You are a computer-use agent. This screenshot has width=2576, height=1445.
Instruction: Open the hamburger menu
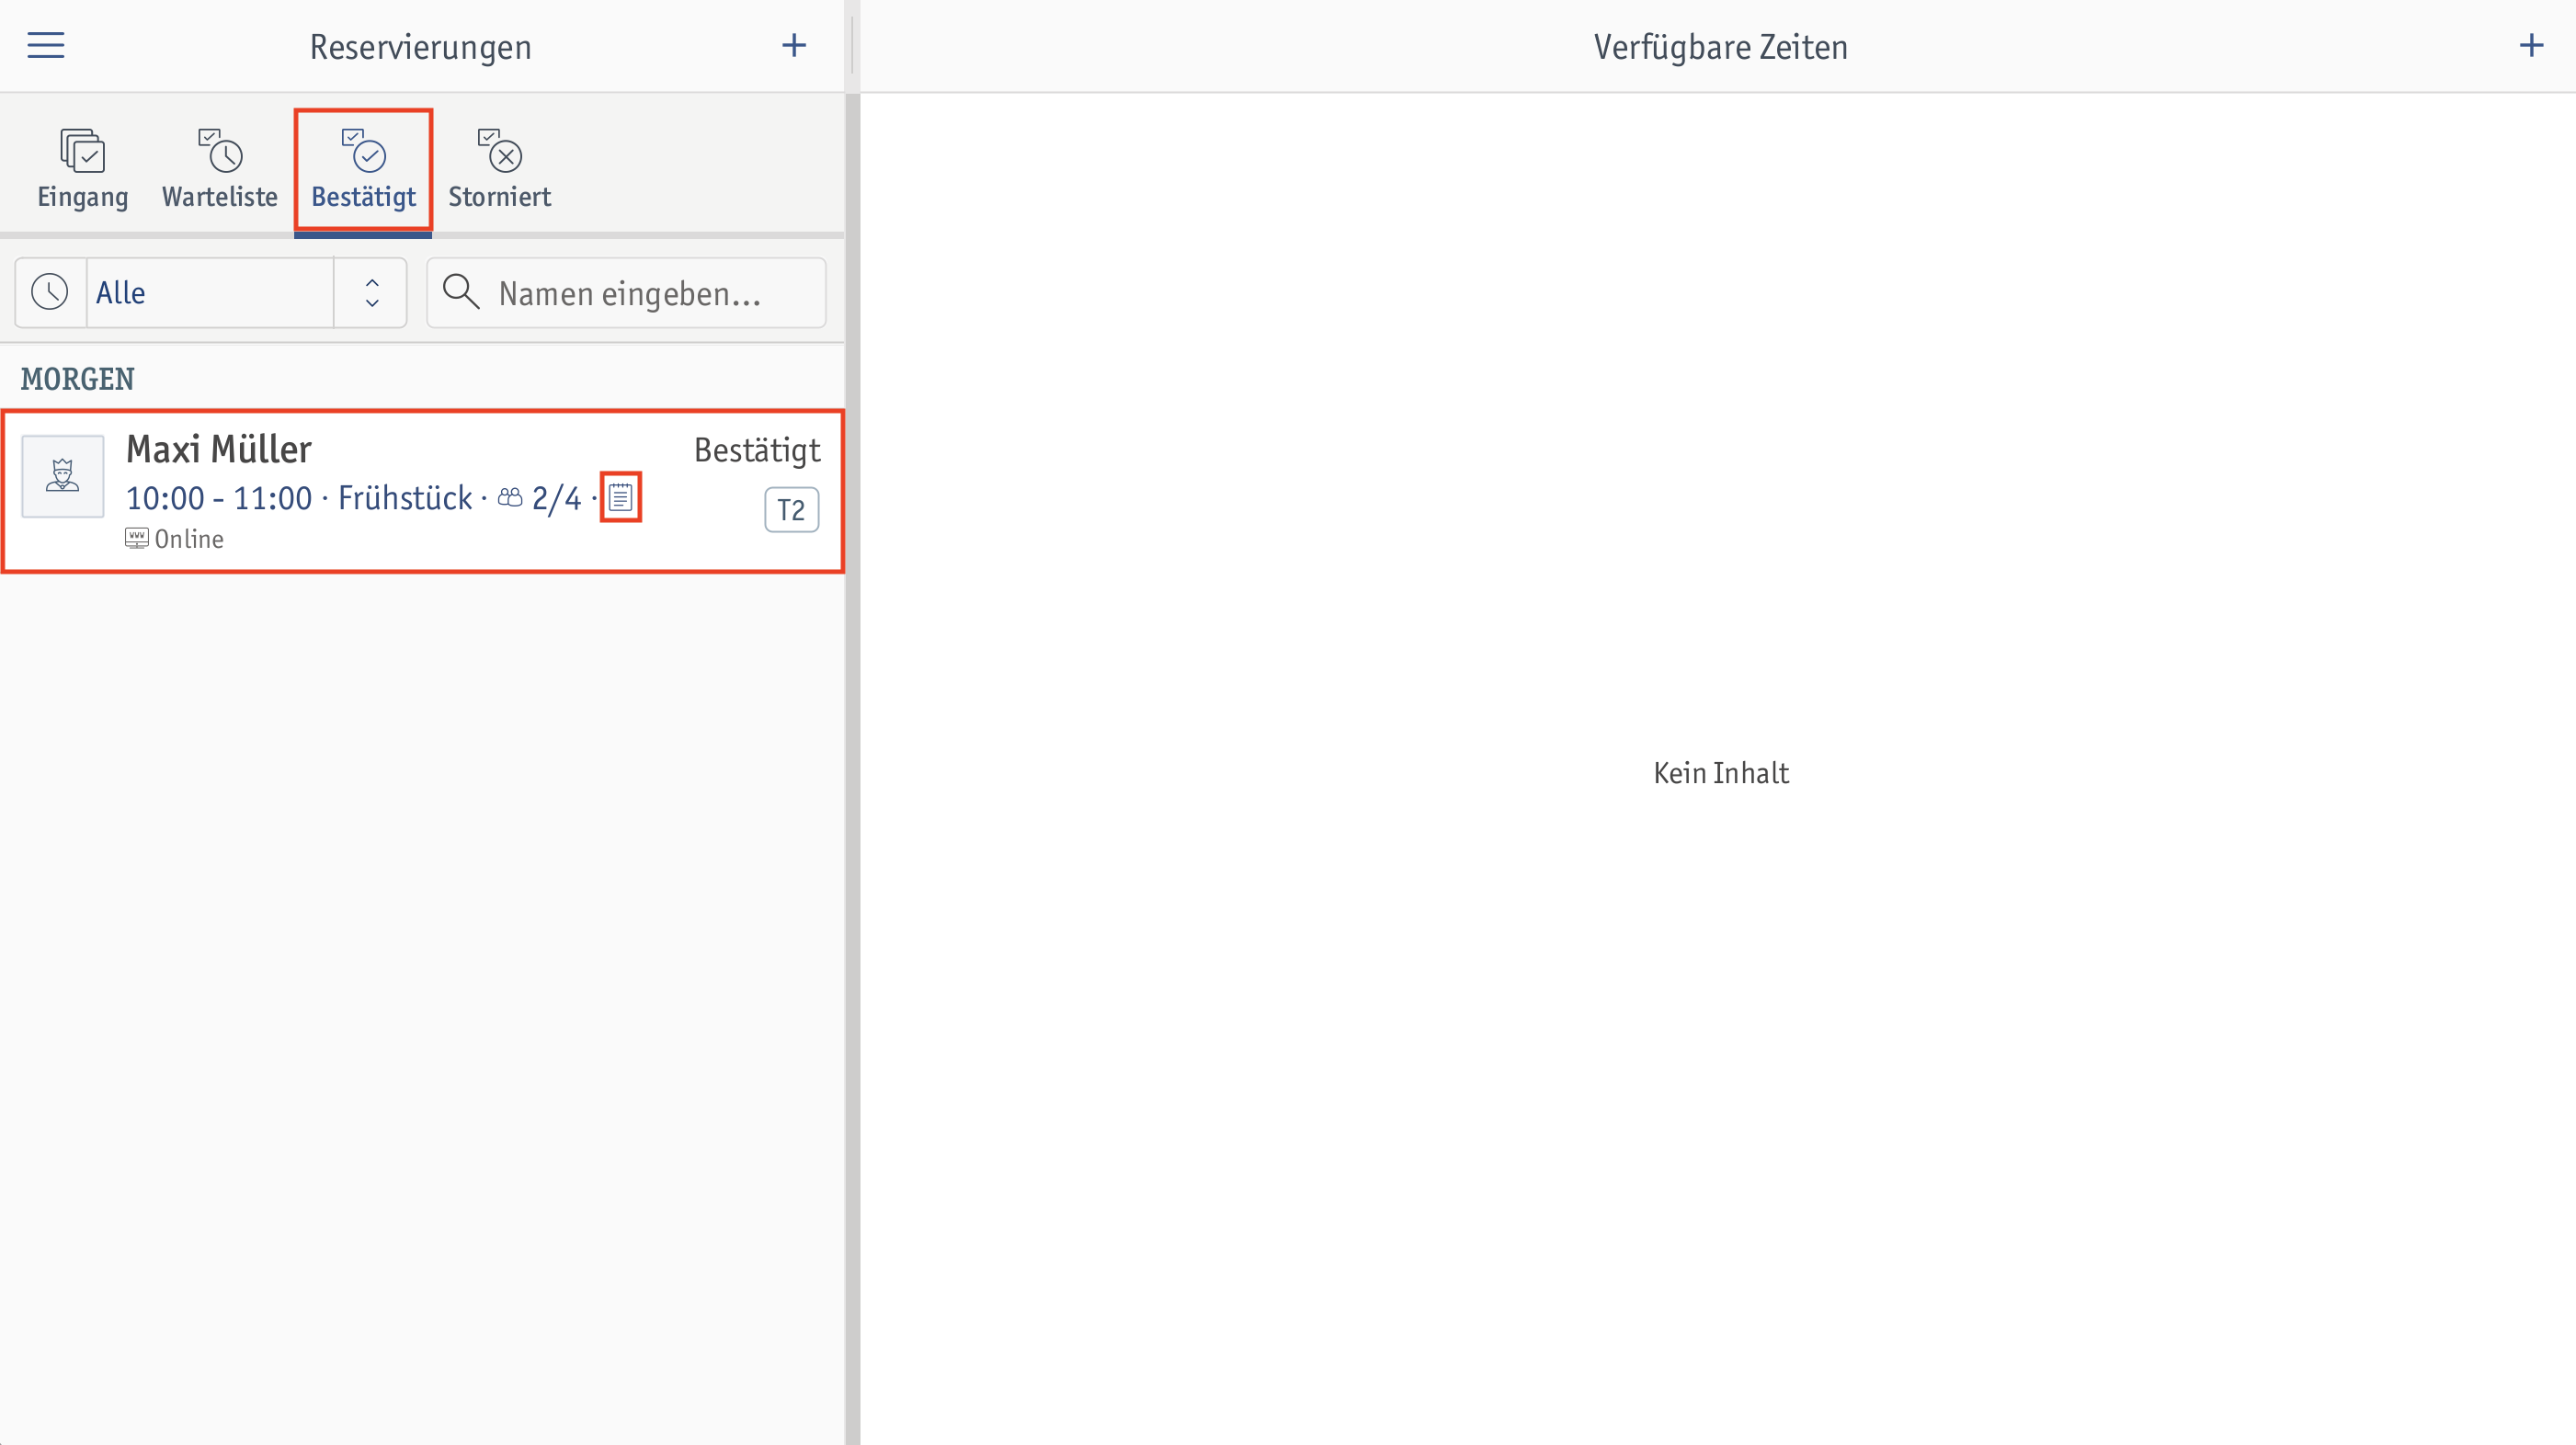pos(45,46)
